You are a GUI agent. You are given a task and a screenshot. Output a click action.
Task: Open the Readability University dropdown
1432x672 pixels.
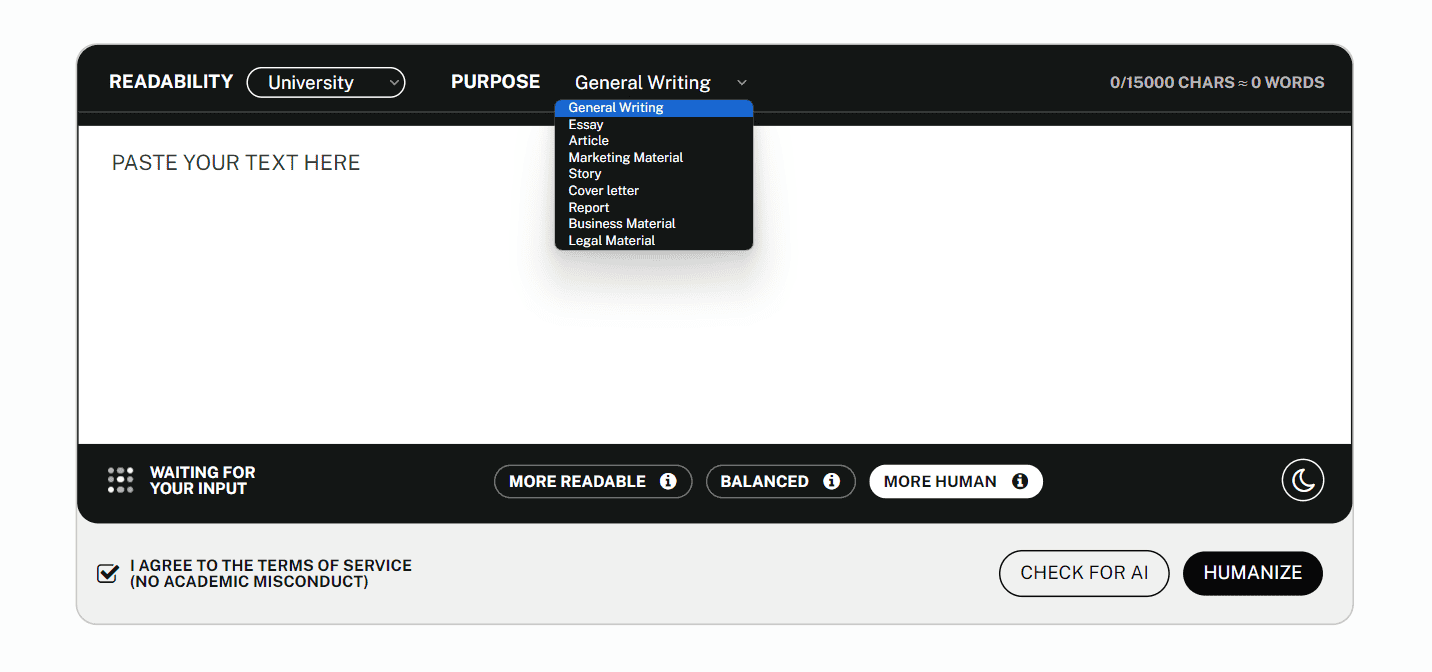pyautogui.click(x=326, y=82)
